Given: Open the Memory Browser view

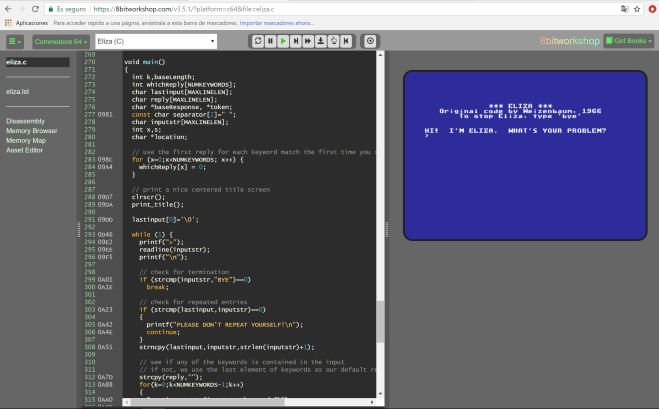Looking at the screenshot, I should click(32, 131).
